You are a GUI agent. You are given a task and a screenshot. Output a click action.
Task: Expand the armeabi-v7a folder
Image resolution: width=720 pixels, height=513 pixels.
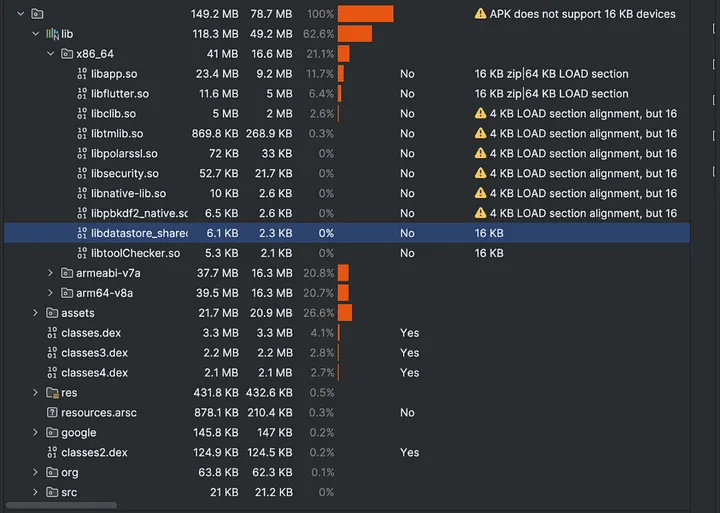(51, 273)
